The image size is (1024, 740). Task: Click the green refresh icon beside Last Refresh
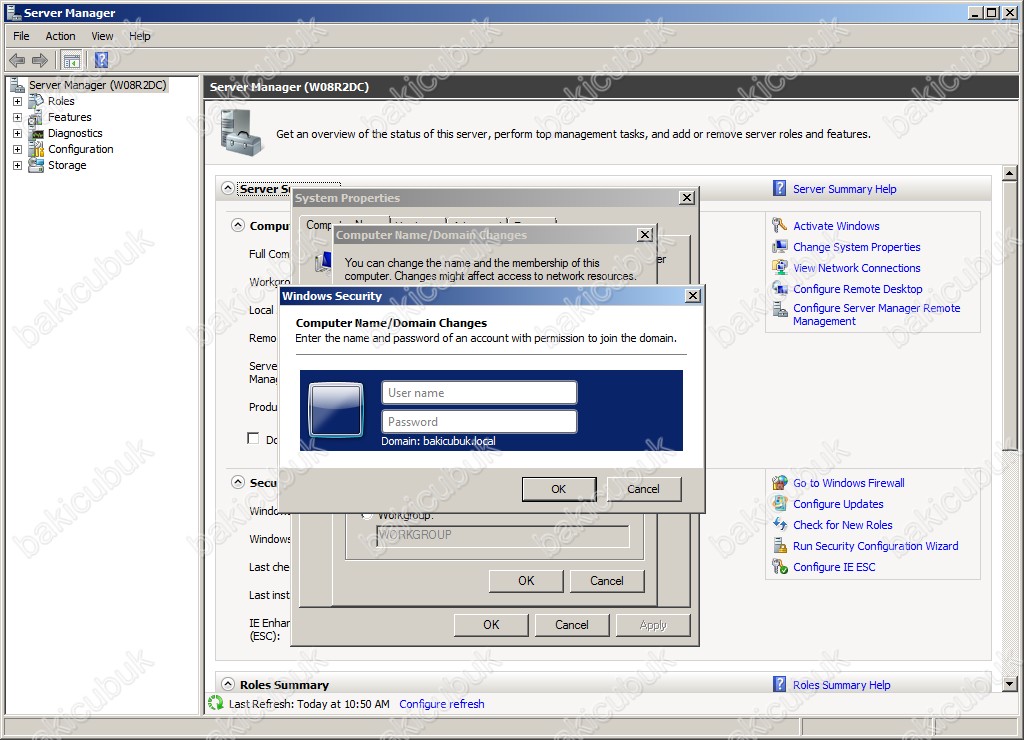coord(216,703)
